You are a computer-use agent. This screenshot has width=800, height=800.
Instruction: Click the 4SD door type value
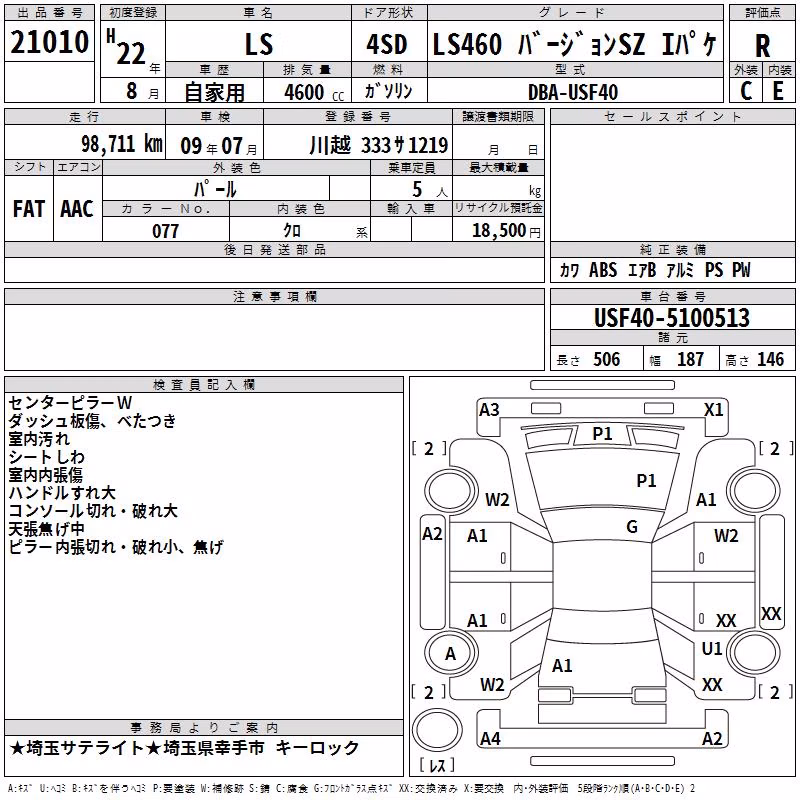click(387, 44)
